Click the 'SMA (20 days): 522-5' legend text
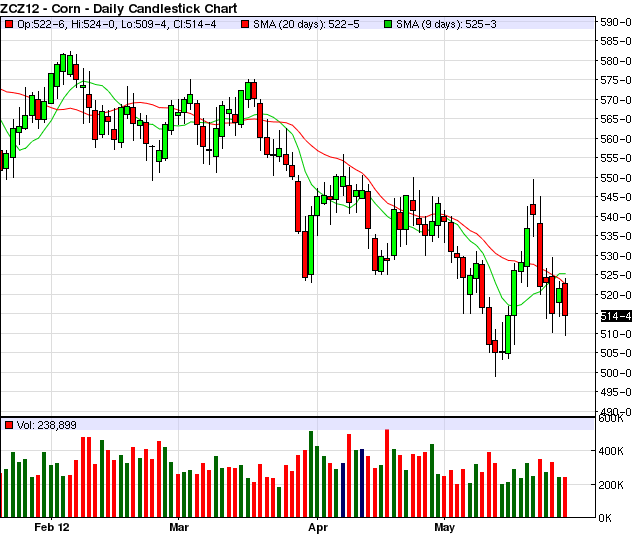Viewport: 640px width, 536px height. [306, 24]
